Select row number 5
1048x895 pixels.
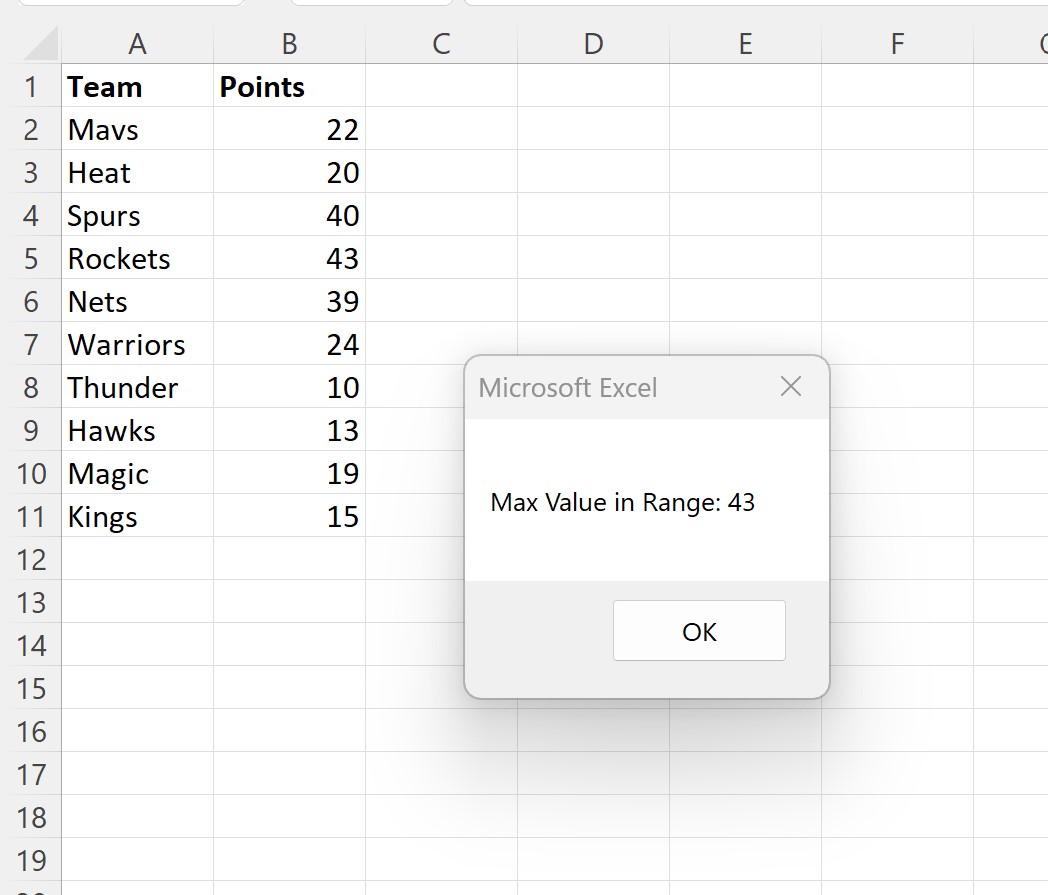tap(33, 258)
